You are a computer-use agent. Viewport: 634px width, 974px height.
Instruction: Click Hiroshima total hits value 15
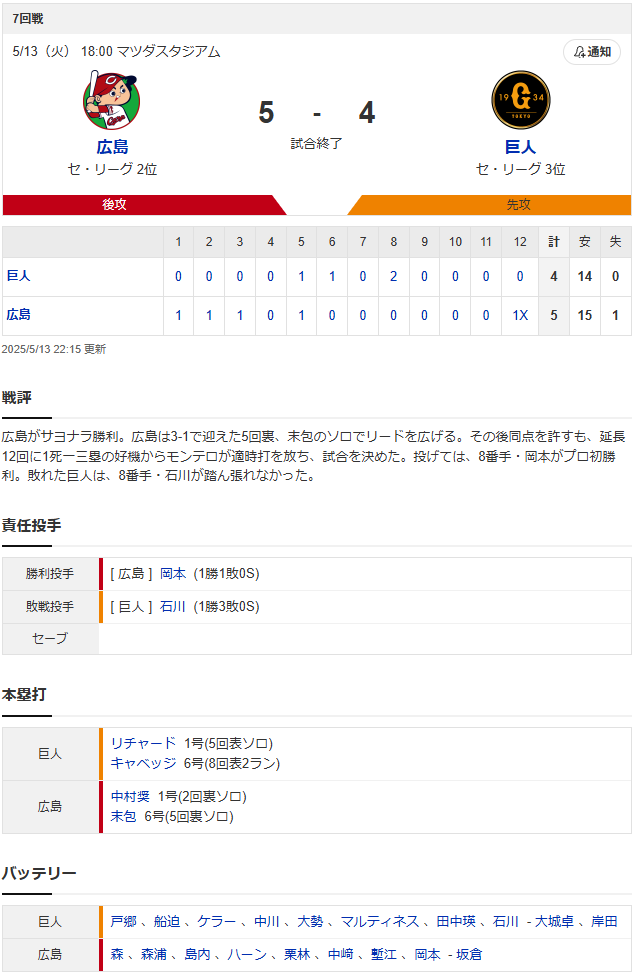(585, 316)
